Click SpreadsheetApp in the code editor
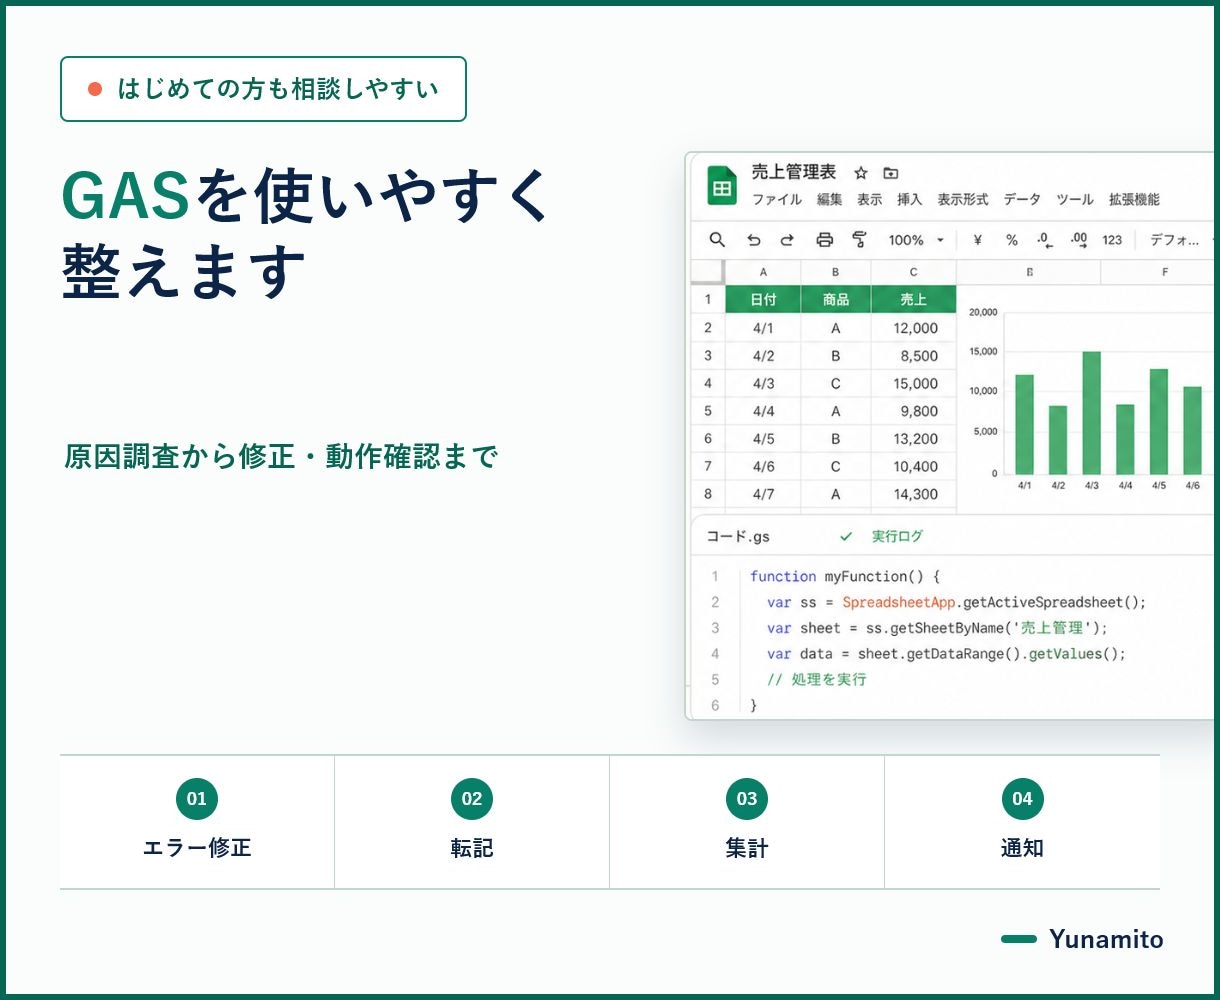Image resolution: width=1220 pixels, height=1000 pixels. 899,603
